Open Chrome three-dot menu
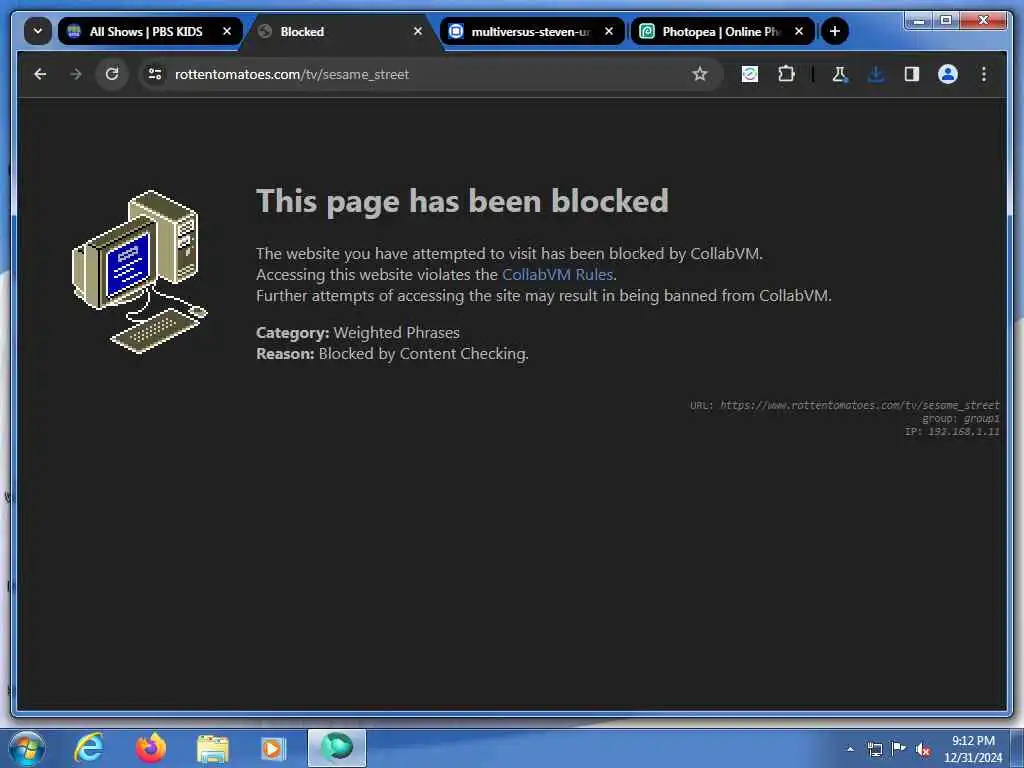The width and height of the screenshot is (1024, 768). click(984, 74)
